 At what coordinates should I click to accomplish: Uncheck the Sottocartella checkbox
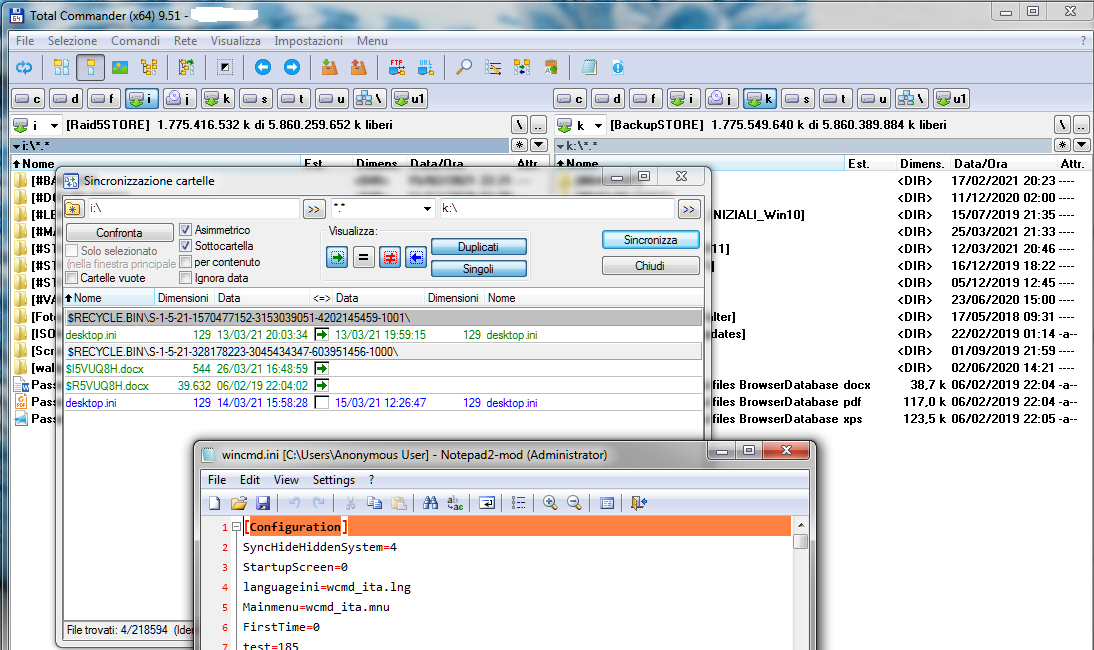click(x=186, y=245)
